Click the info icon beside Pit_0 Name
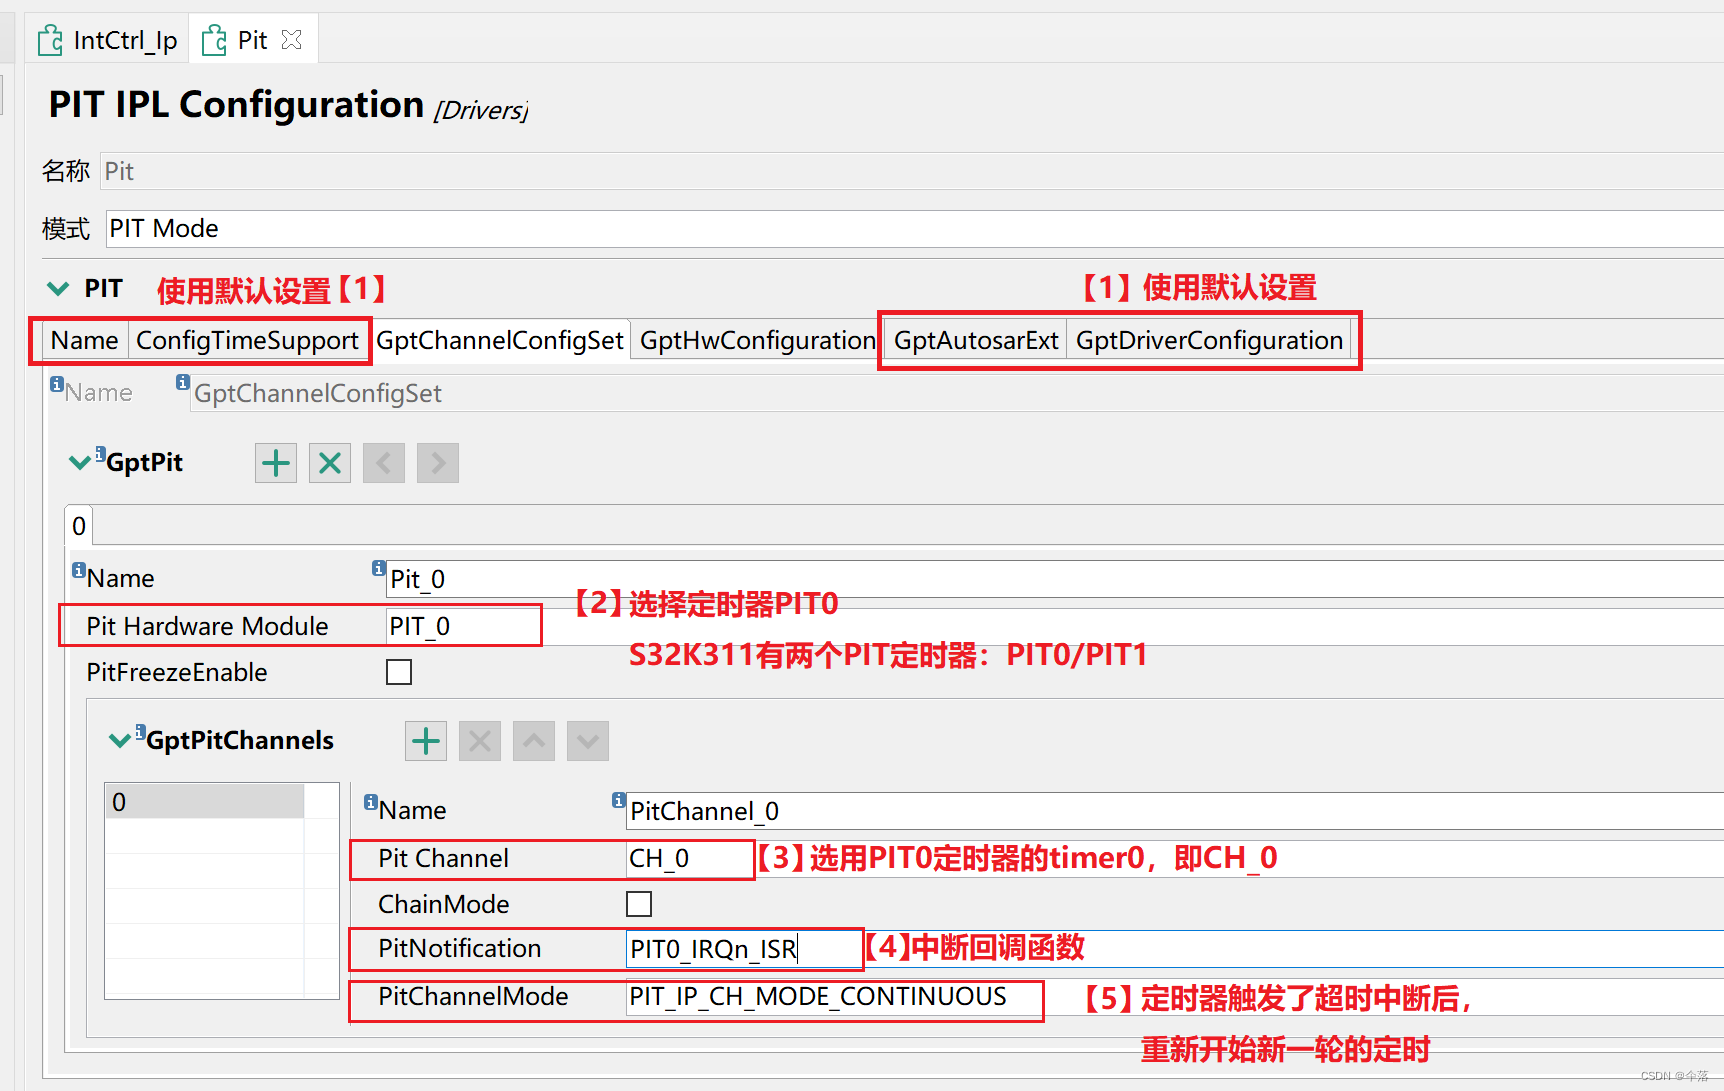The height and width of the screenshot is (1091, 1724). 377,567
